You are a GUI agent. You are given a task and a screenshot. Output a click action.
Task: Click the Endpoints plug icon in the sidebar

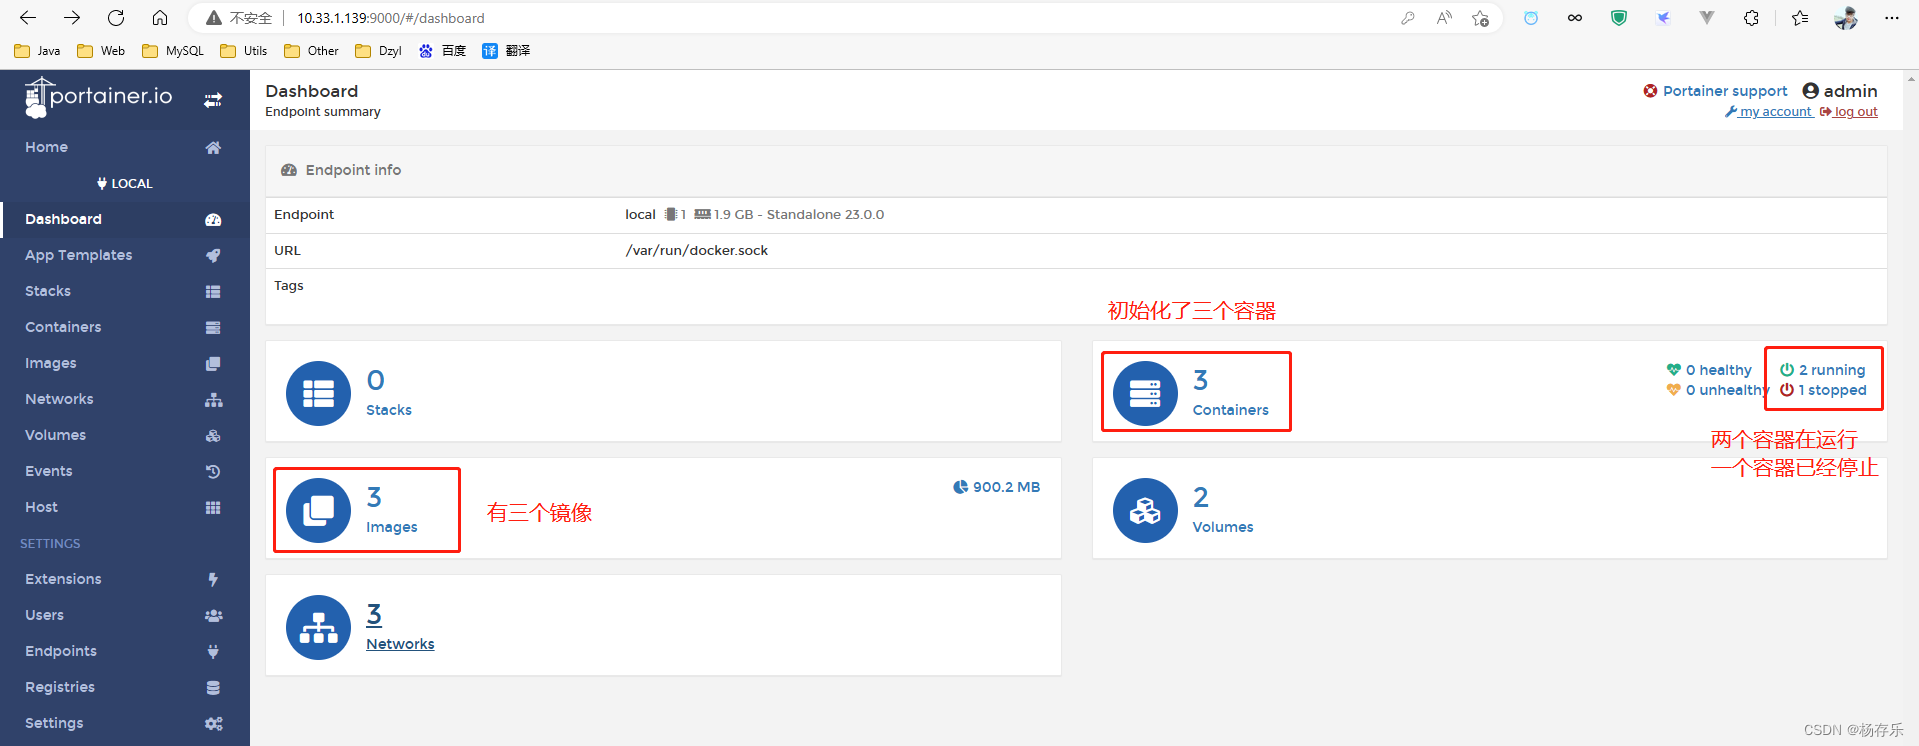tap(213, 652)
